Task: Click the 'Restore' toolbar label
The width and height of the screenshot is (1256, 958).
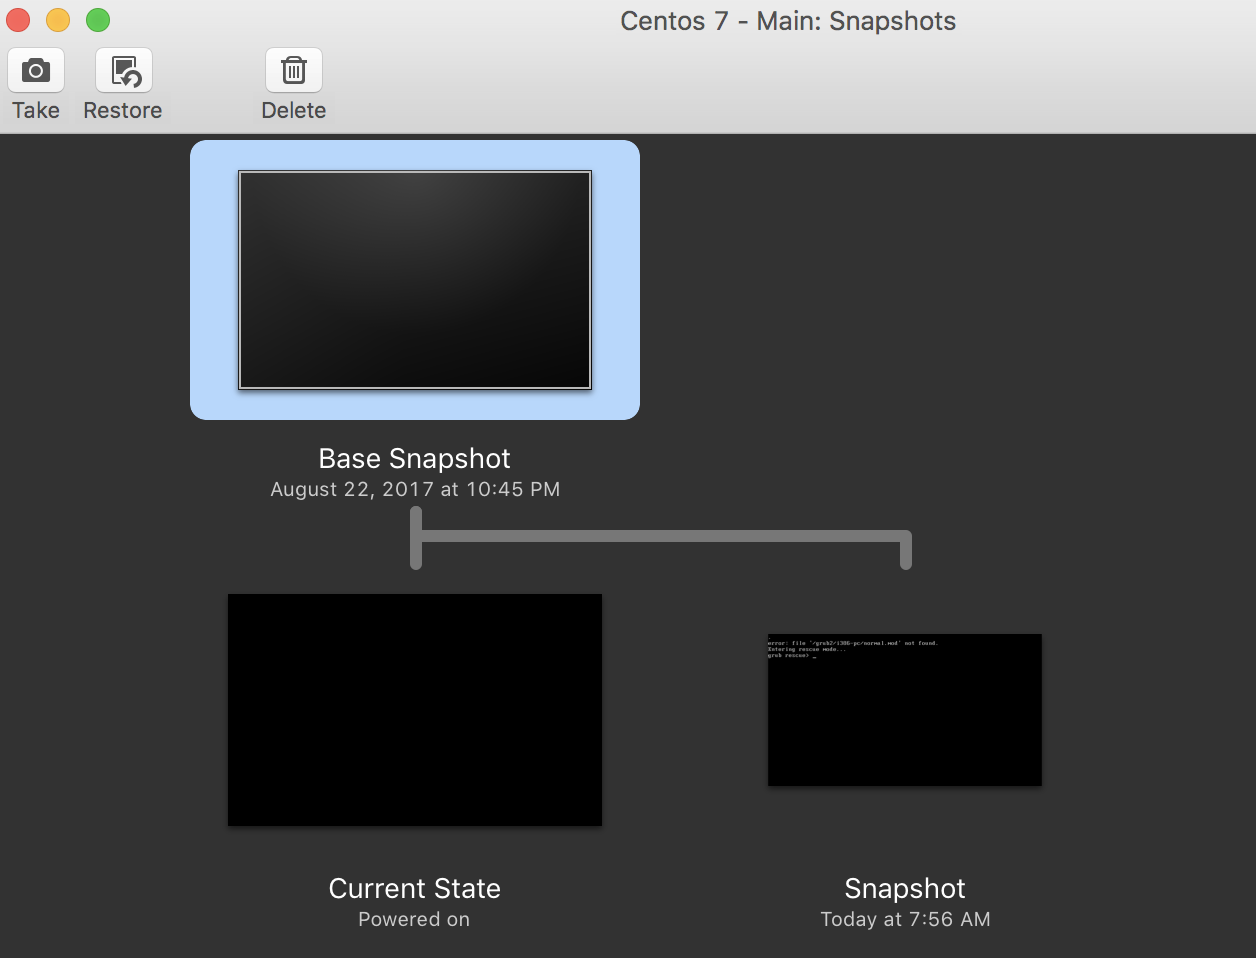Action: pyautogui.click(x=123, y=110)
